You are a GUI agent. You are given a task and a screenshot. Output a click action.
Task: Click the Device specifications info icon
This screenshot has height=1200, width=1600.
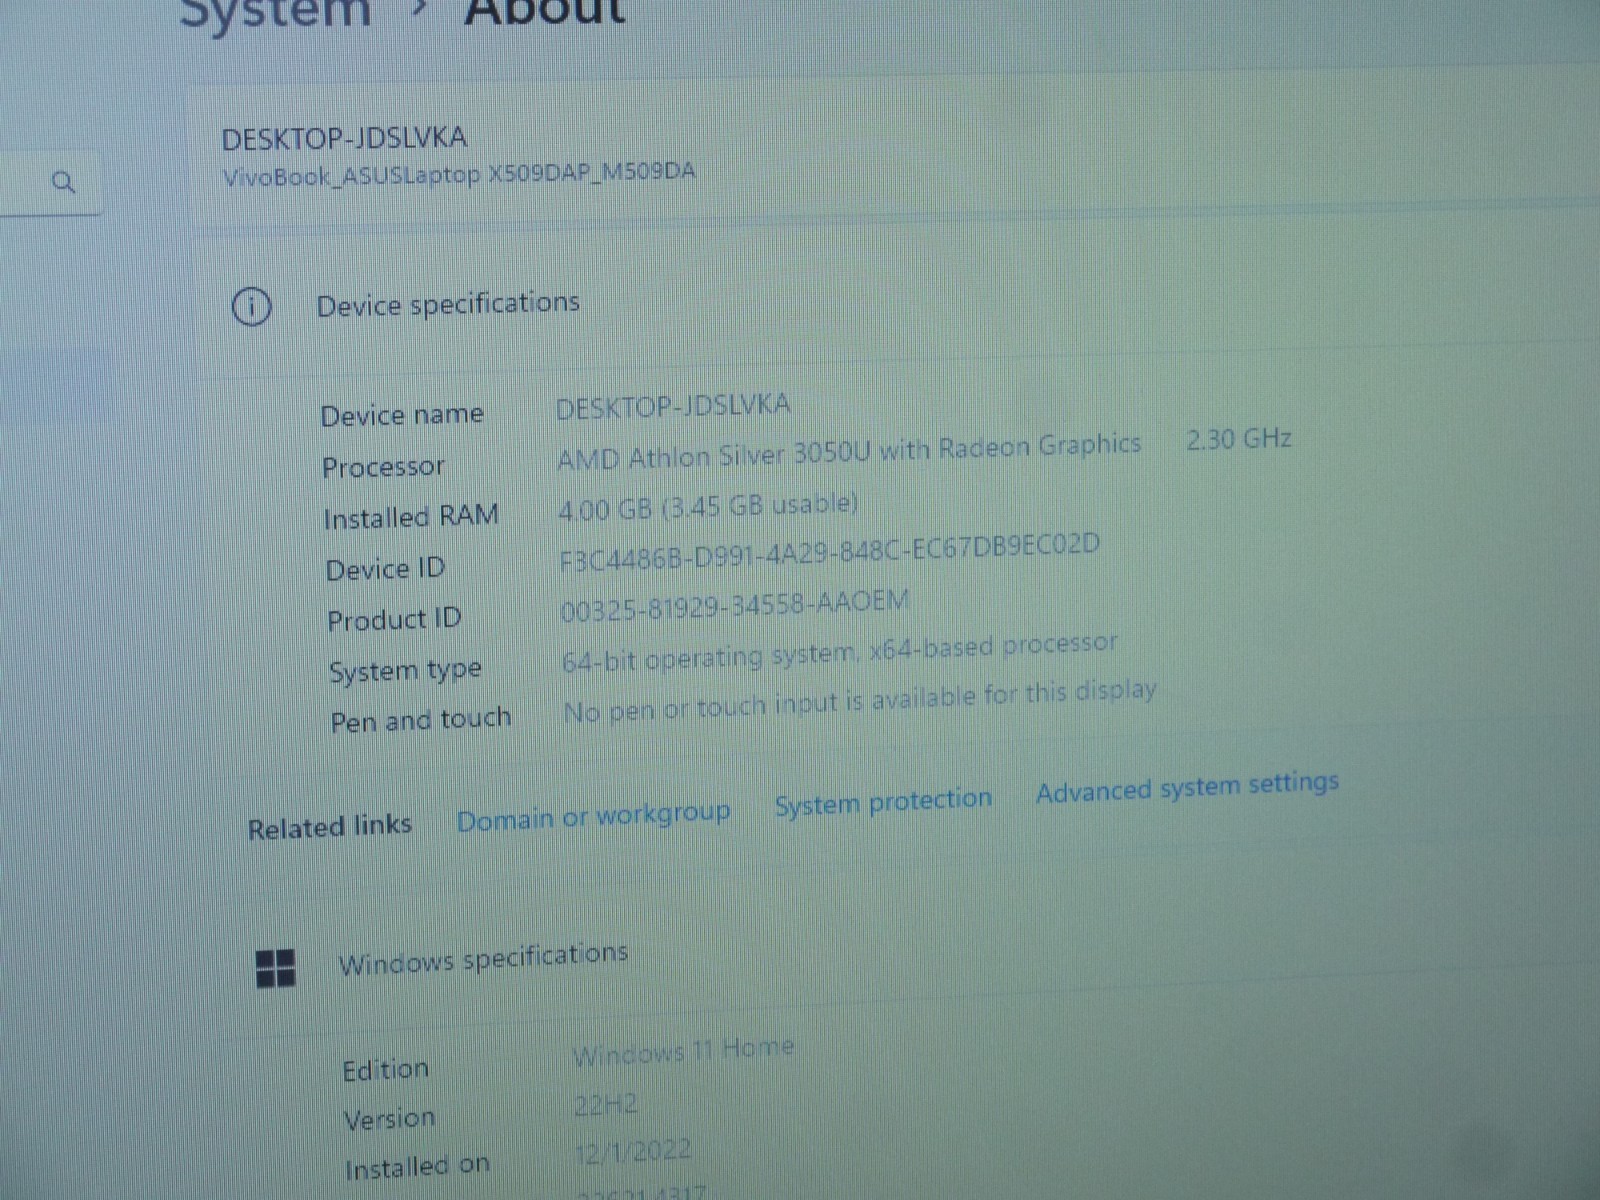251,306
